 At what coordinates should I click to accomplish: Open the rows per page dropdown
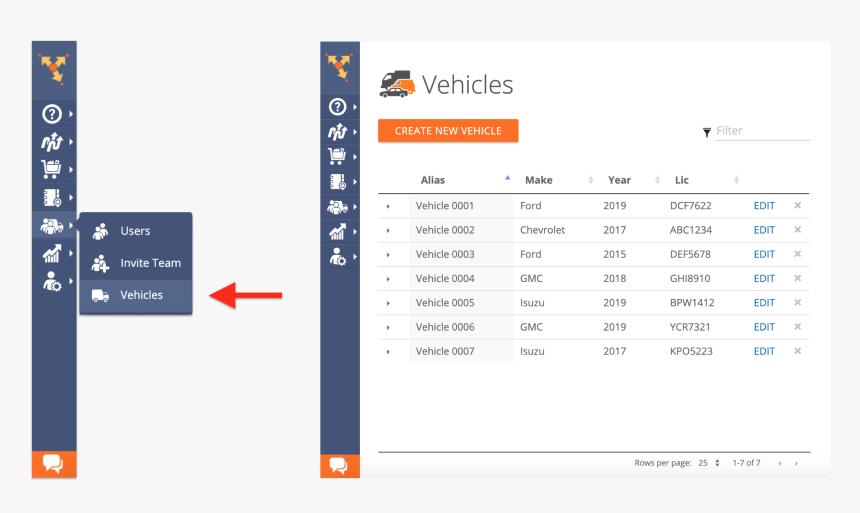pyautogui.click(x=709, y=463)
